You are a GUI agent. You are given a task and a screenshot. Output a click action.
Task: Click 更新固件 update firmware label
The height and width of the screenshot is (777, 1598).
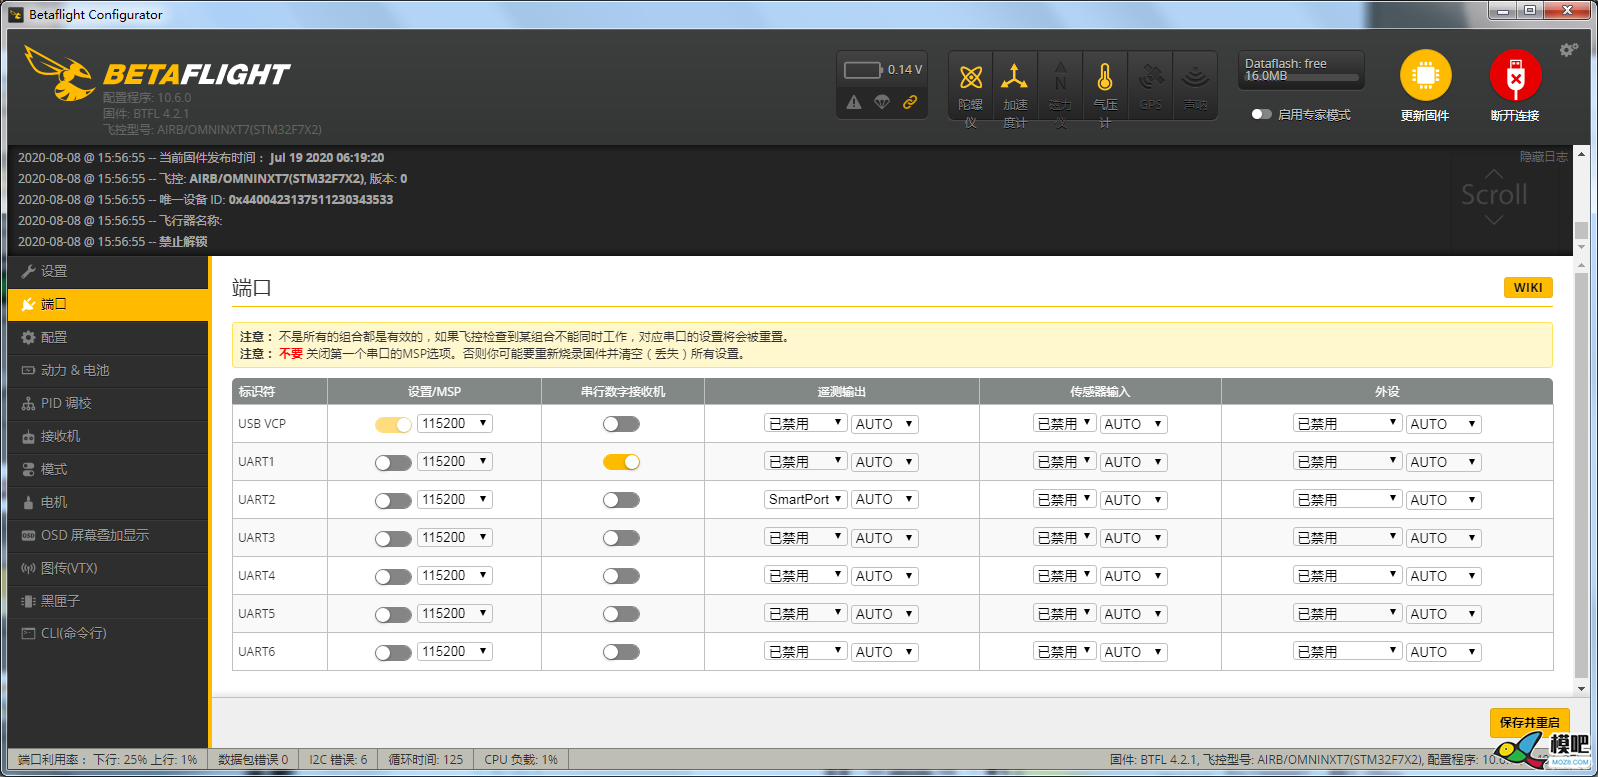point(1425,116)
